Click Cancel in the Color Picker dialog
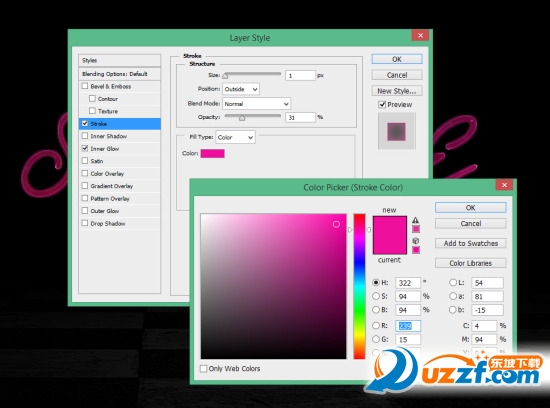Screen dimensions: 550x408 pos(470,223)
